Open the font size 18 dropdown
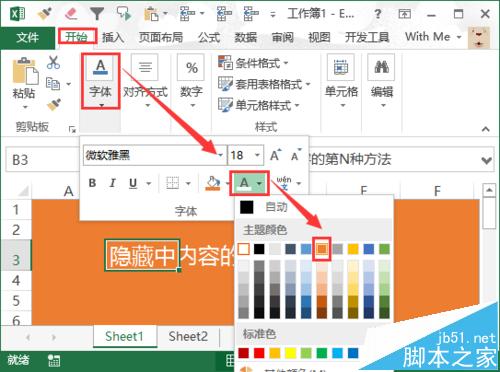 pos(257,155)
